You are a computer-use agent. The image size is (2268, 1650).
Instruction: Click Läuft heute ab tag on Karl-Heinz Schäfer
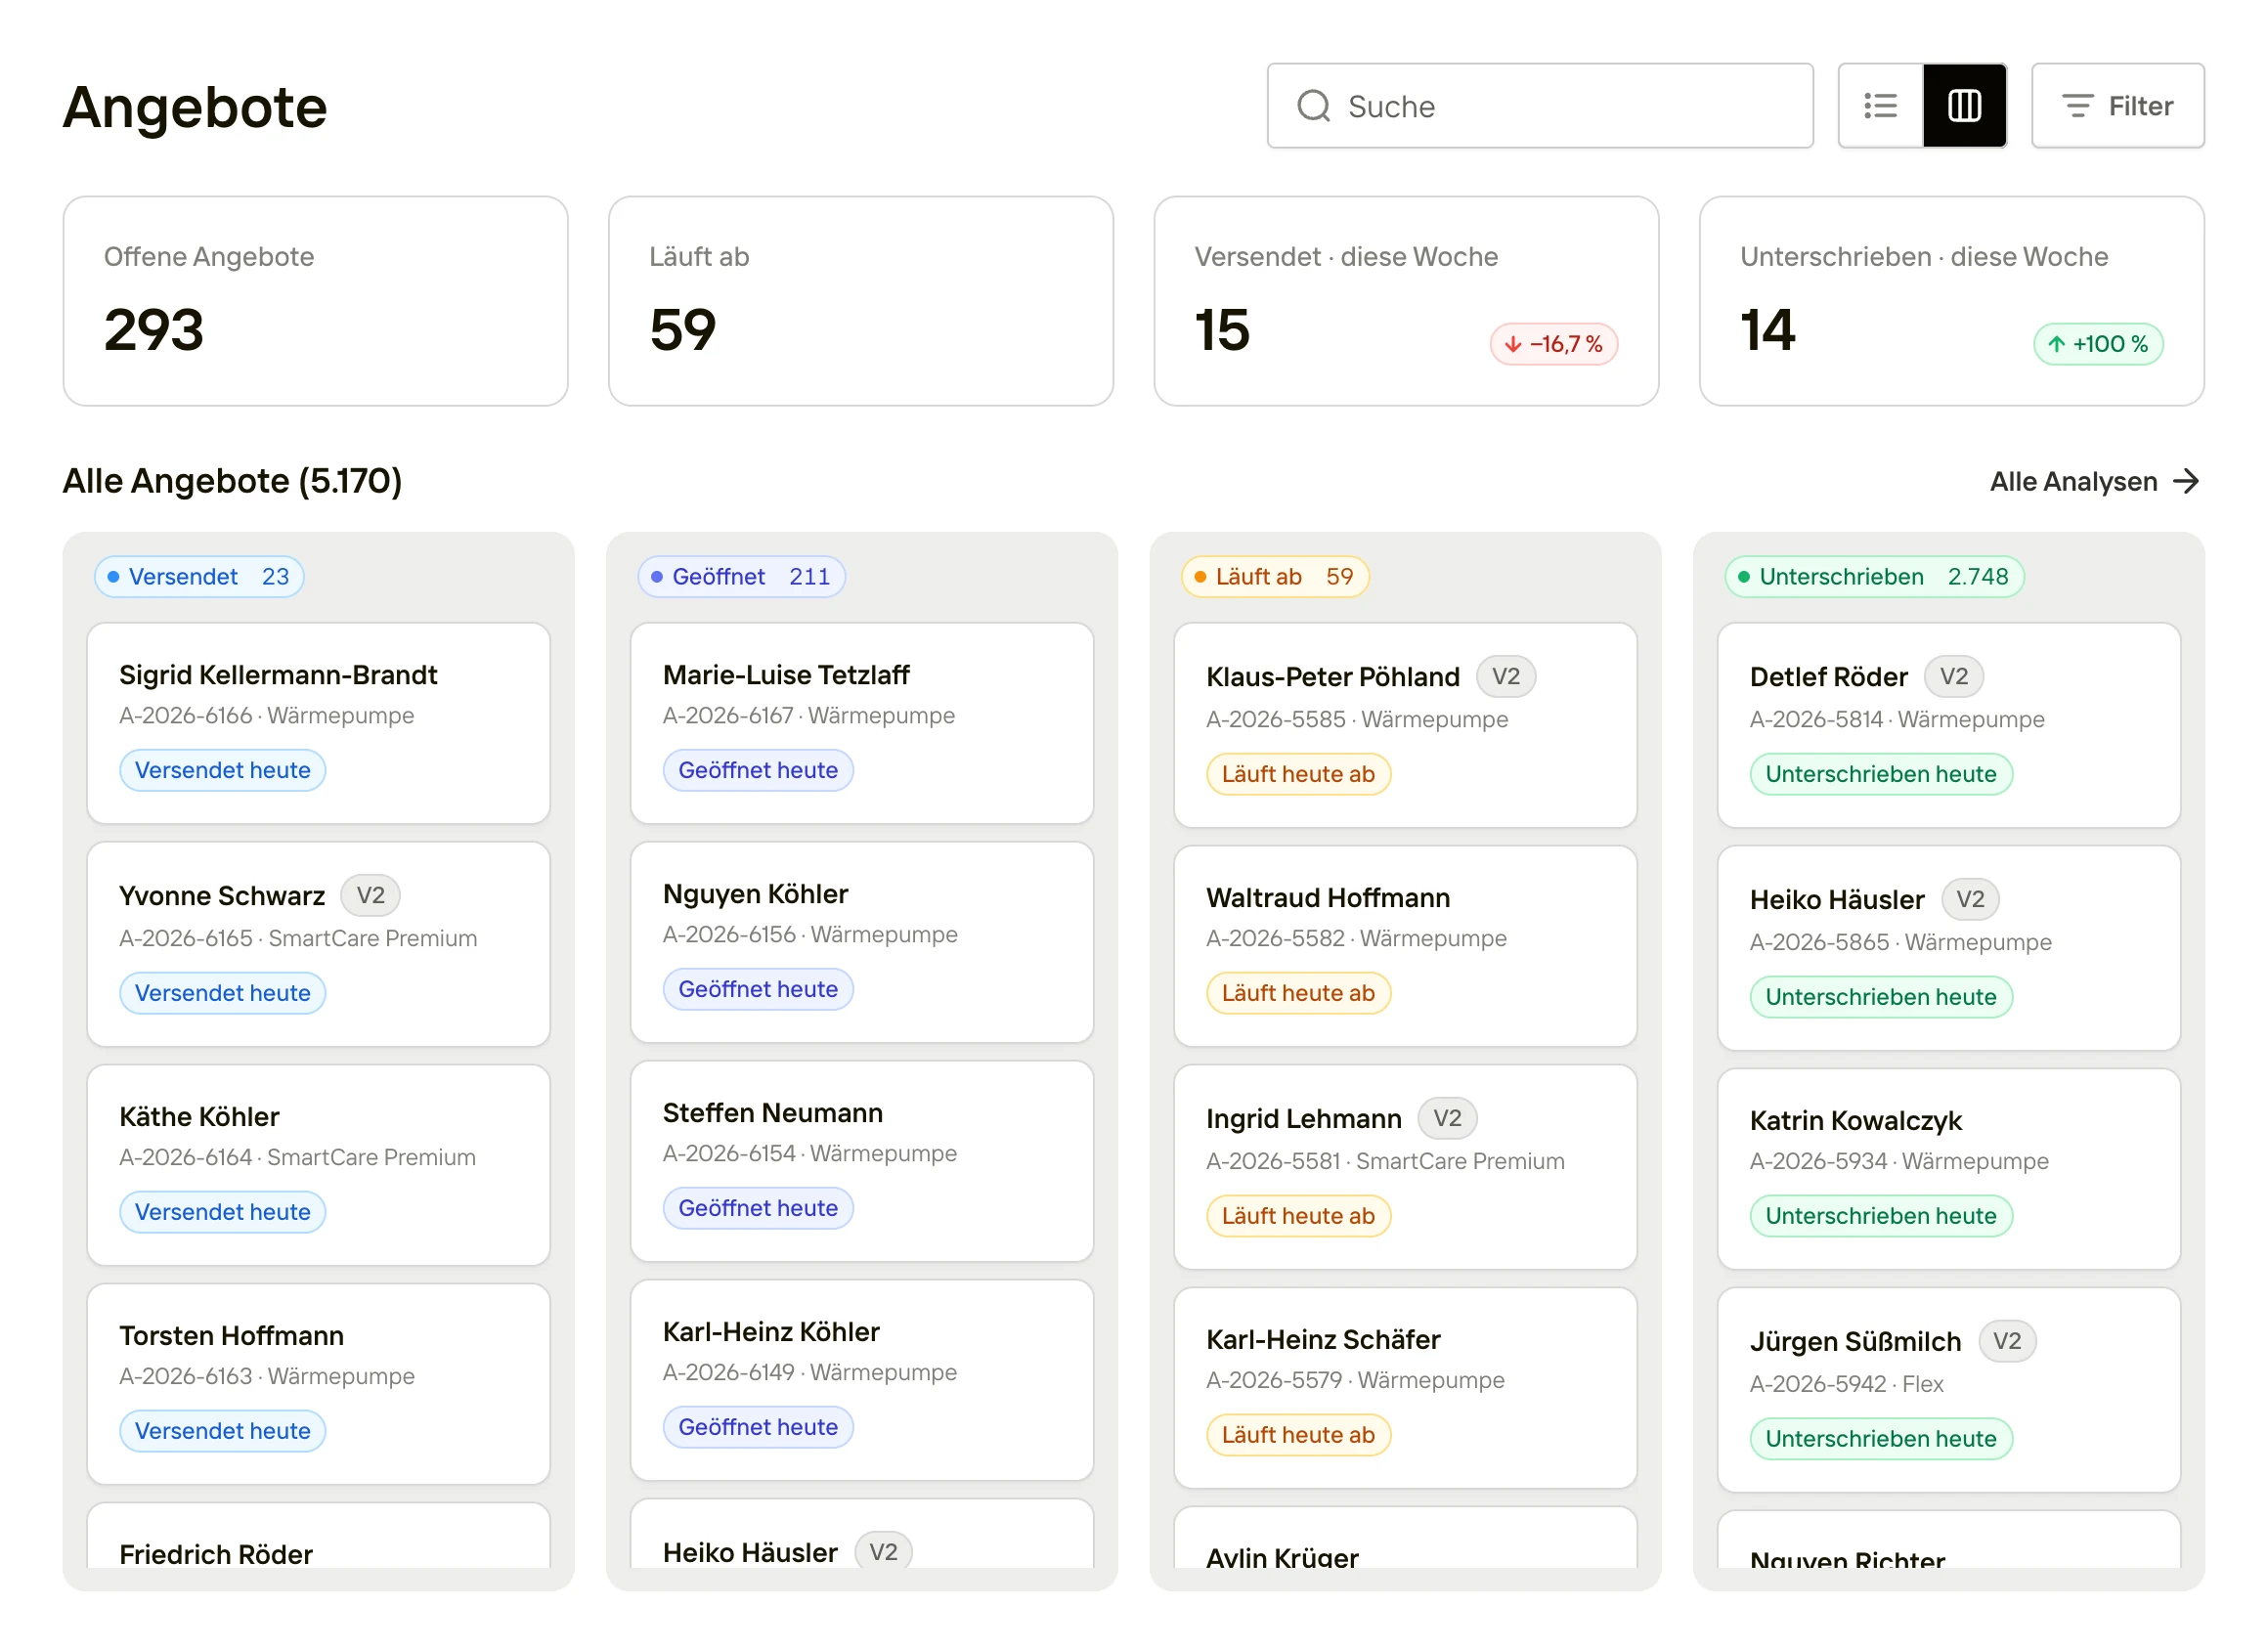[1298, 1435]
